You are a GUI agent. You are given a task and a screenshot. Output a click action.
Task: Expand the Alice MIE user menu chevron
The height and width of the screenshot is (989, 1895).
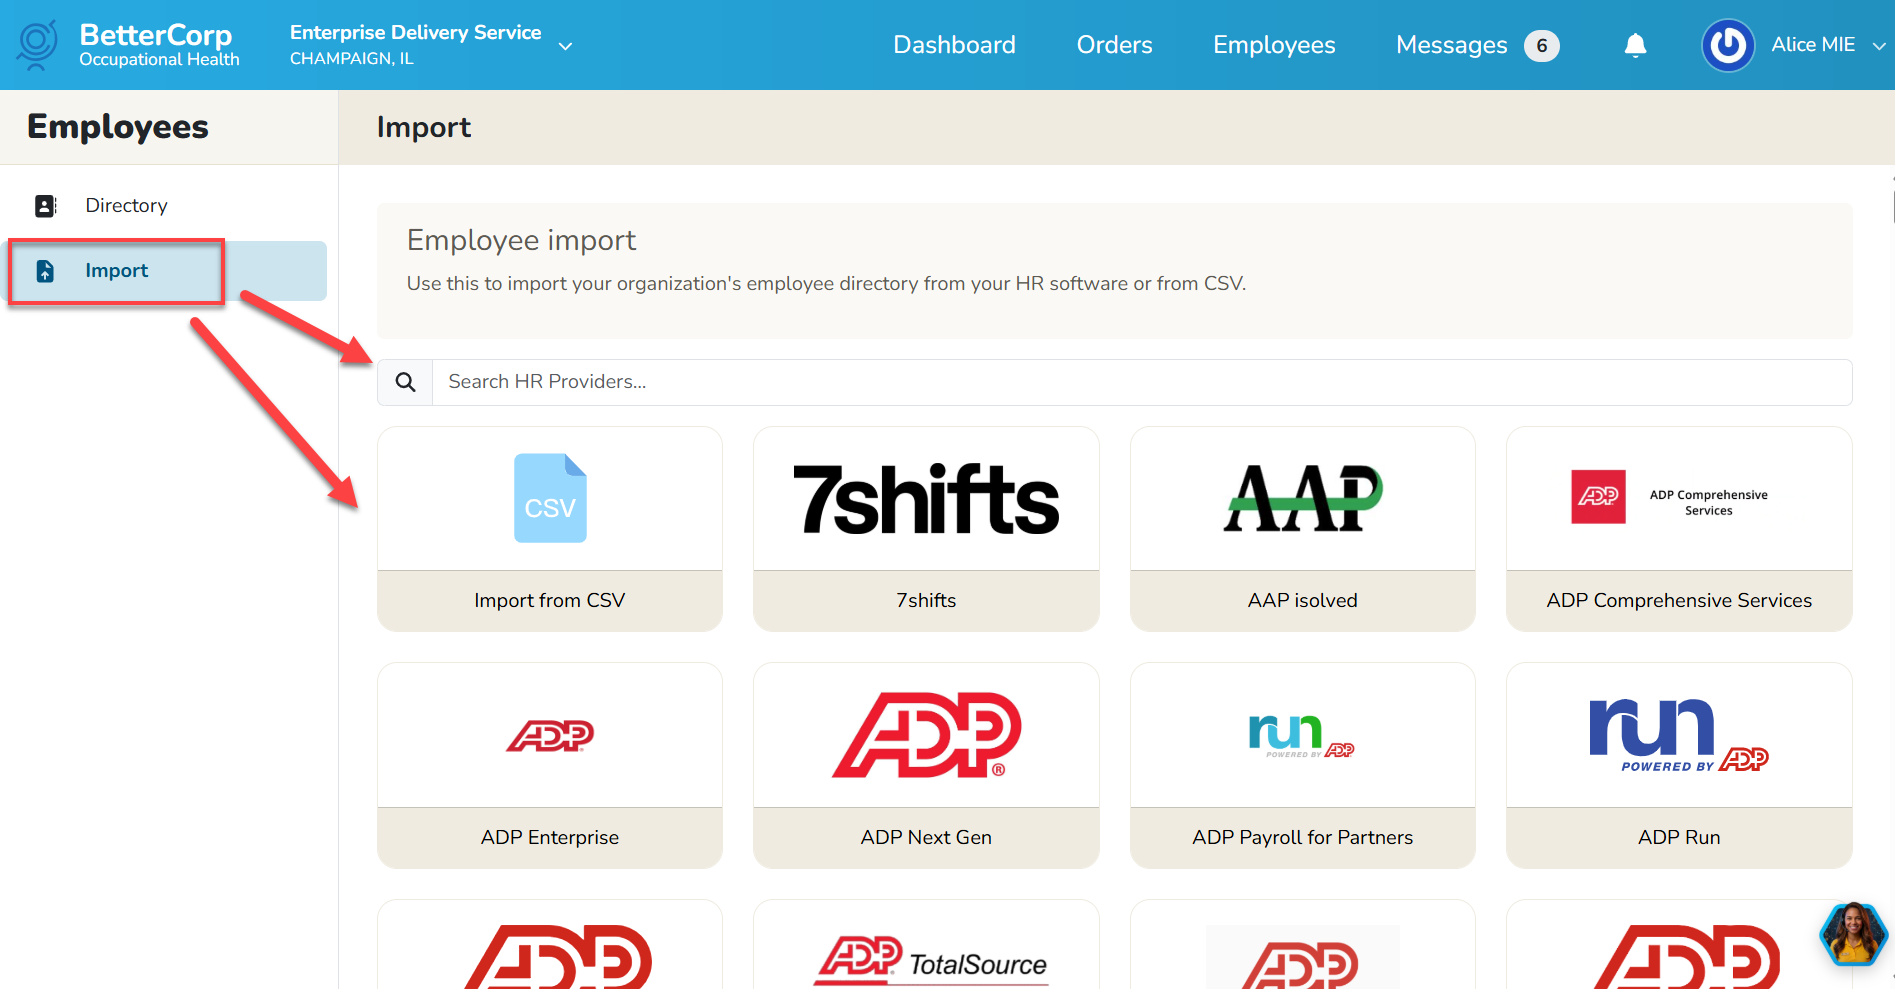1879,46
